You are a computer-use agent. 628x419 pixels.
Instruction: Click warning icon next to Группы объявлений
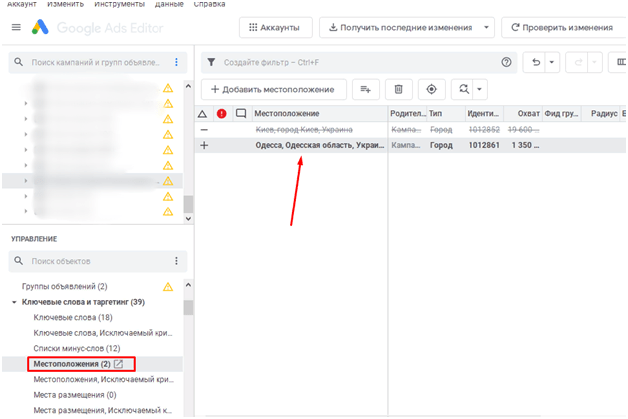coord(168,286)
